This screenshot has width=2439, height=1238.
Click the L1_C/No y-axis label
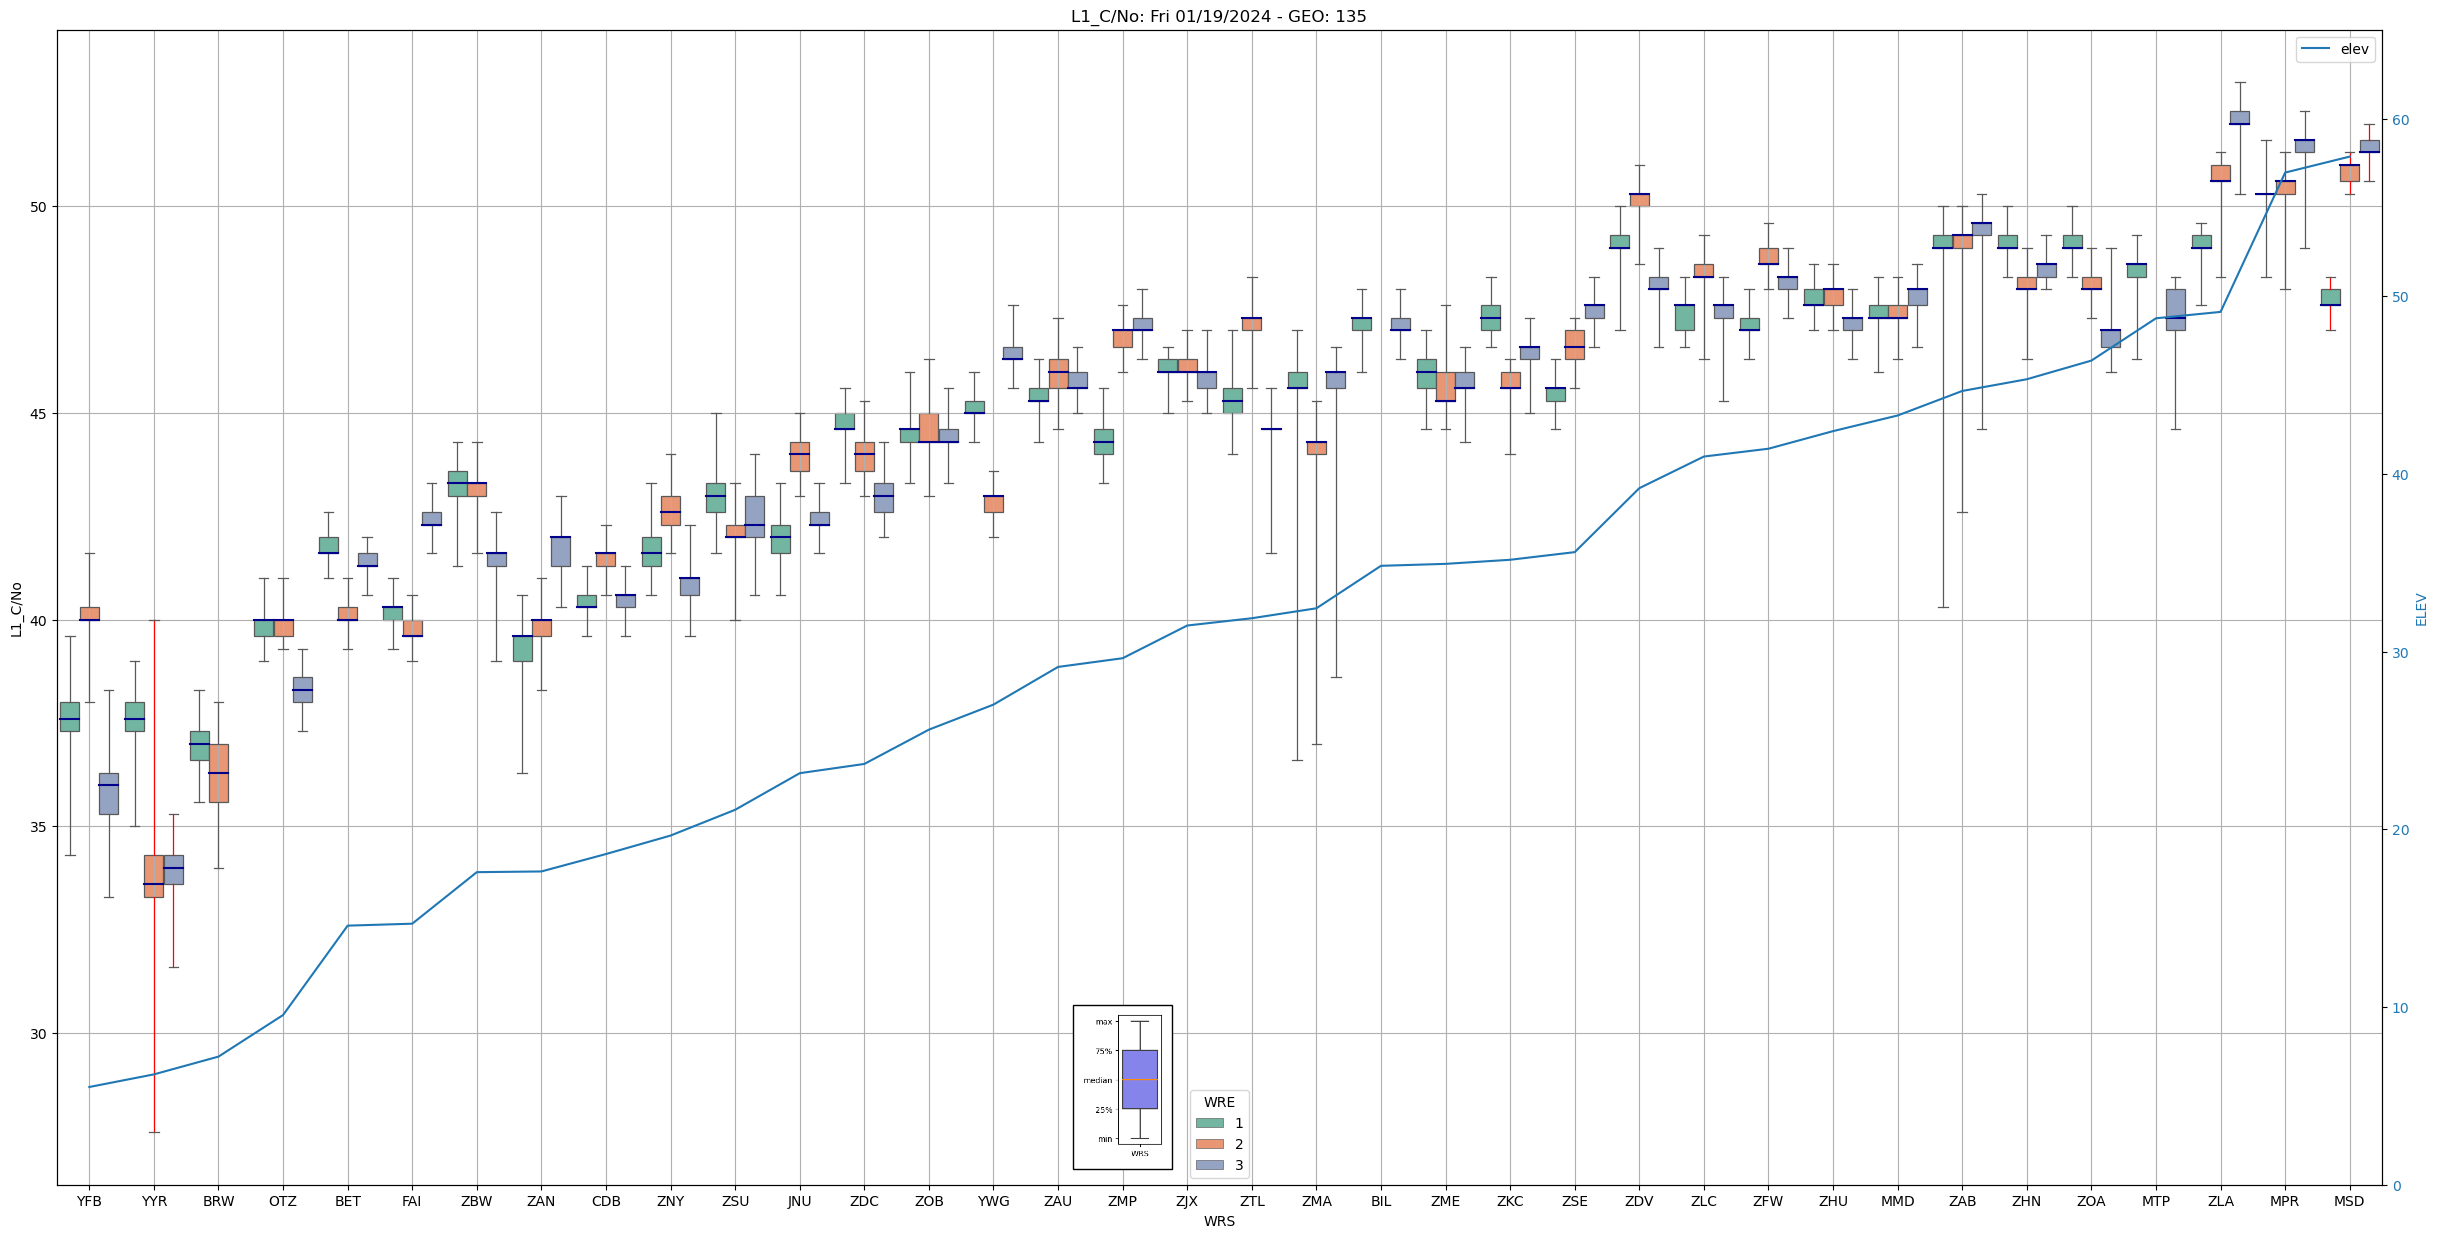[16, 609]
